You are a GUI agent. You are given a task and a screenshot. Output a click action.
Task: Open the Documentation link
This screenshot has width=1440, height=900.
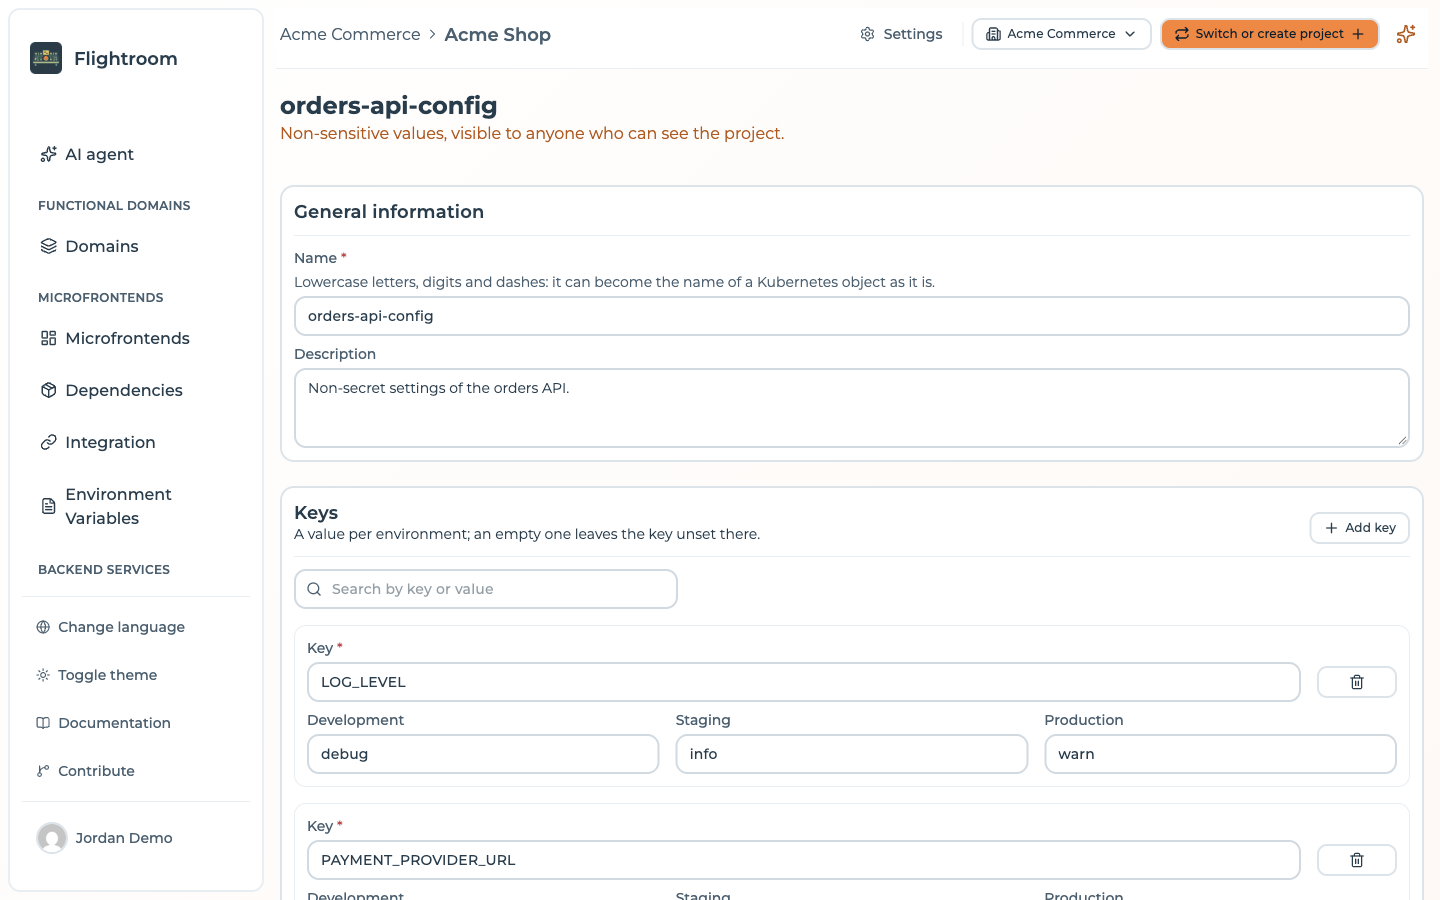coord(104,723)
